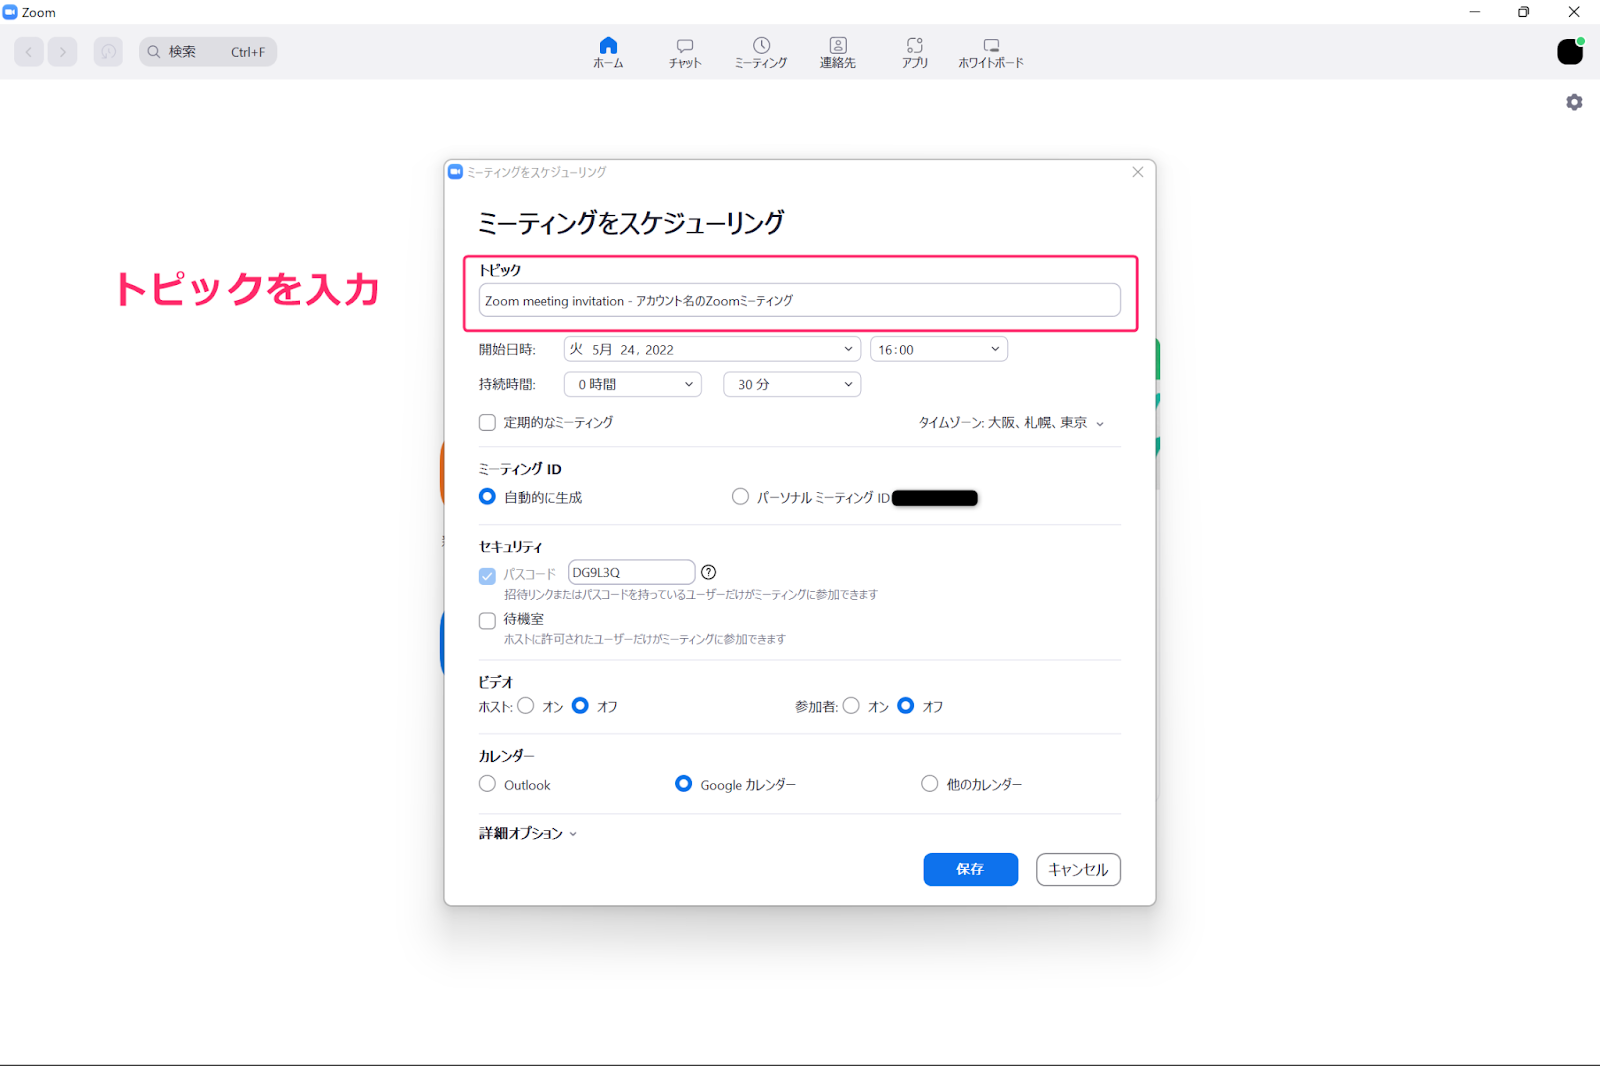Turn host video オン
This screenshot has width=1600, height=1066.
click(526, 706)
